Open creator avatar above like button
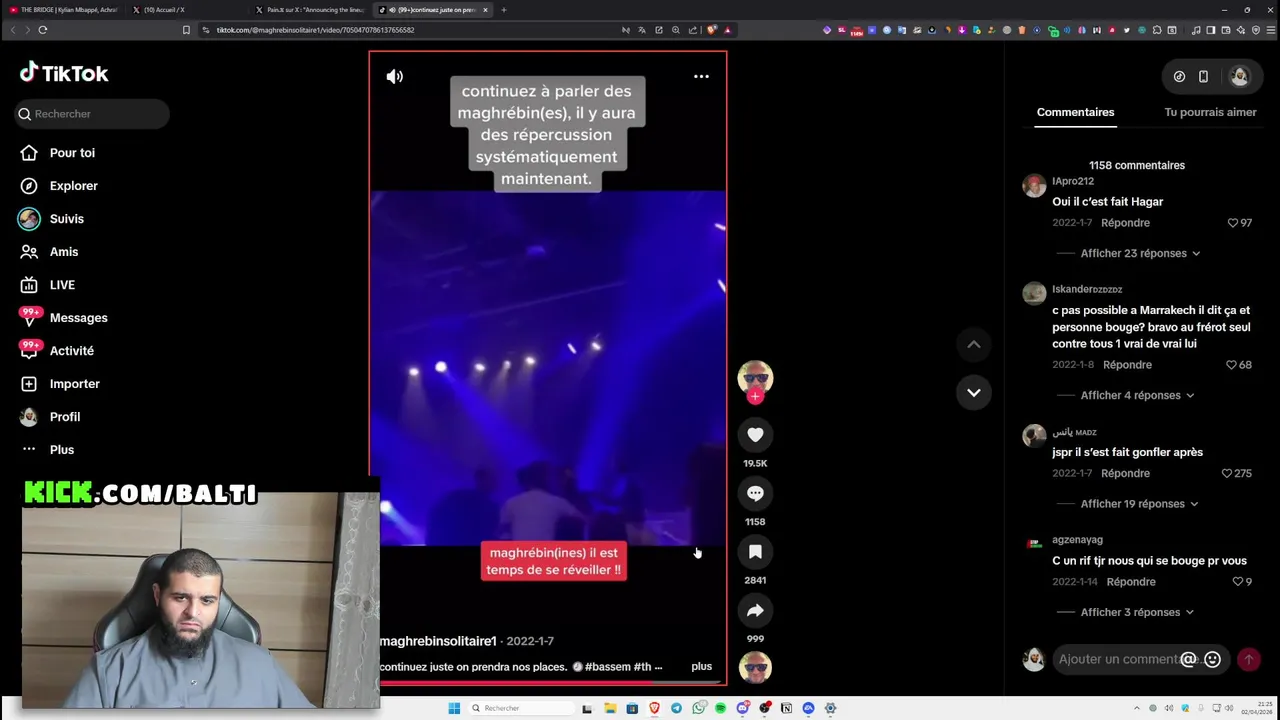The image size is (1280, 720). pyautogui.click(x=755, y=377)
